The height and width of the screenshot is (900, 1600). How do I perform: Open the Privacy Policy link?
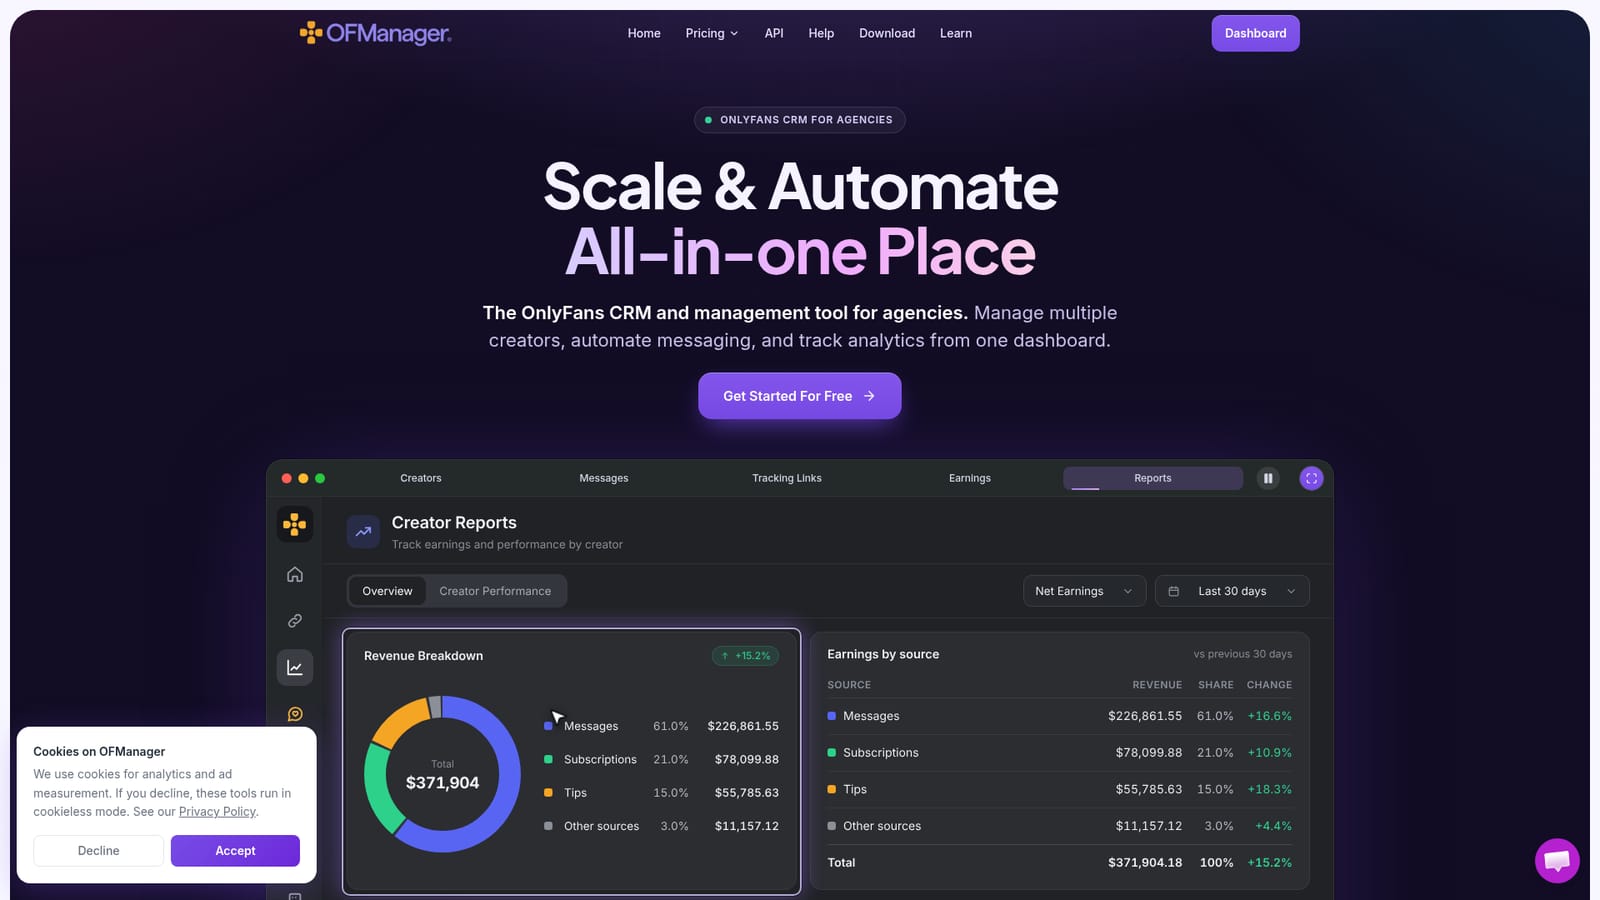217,812
